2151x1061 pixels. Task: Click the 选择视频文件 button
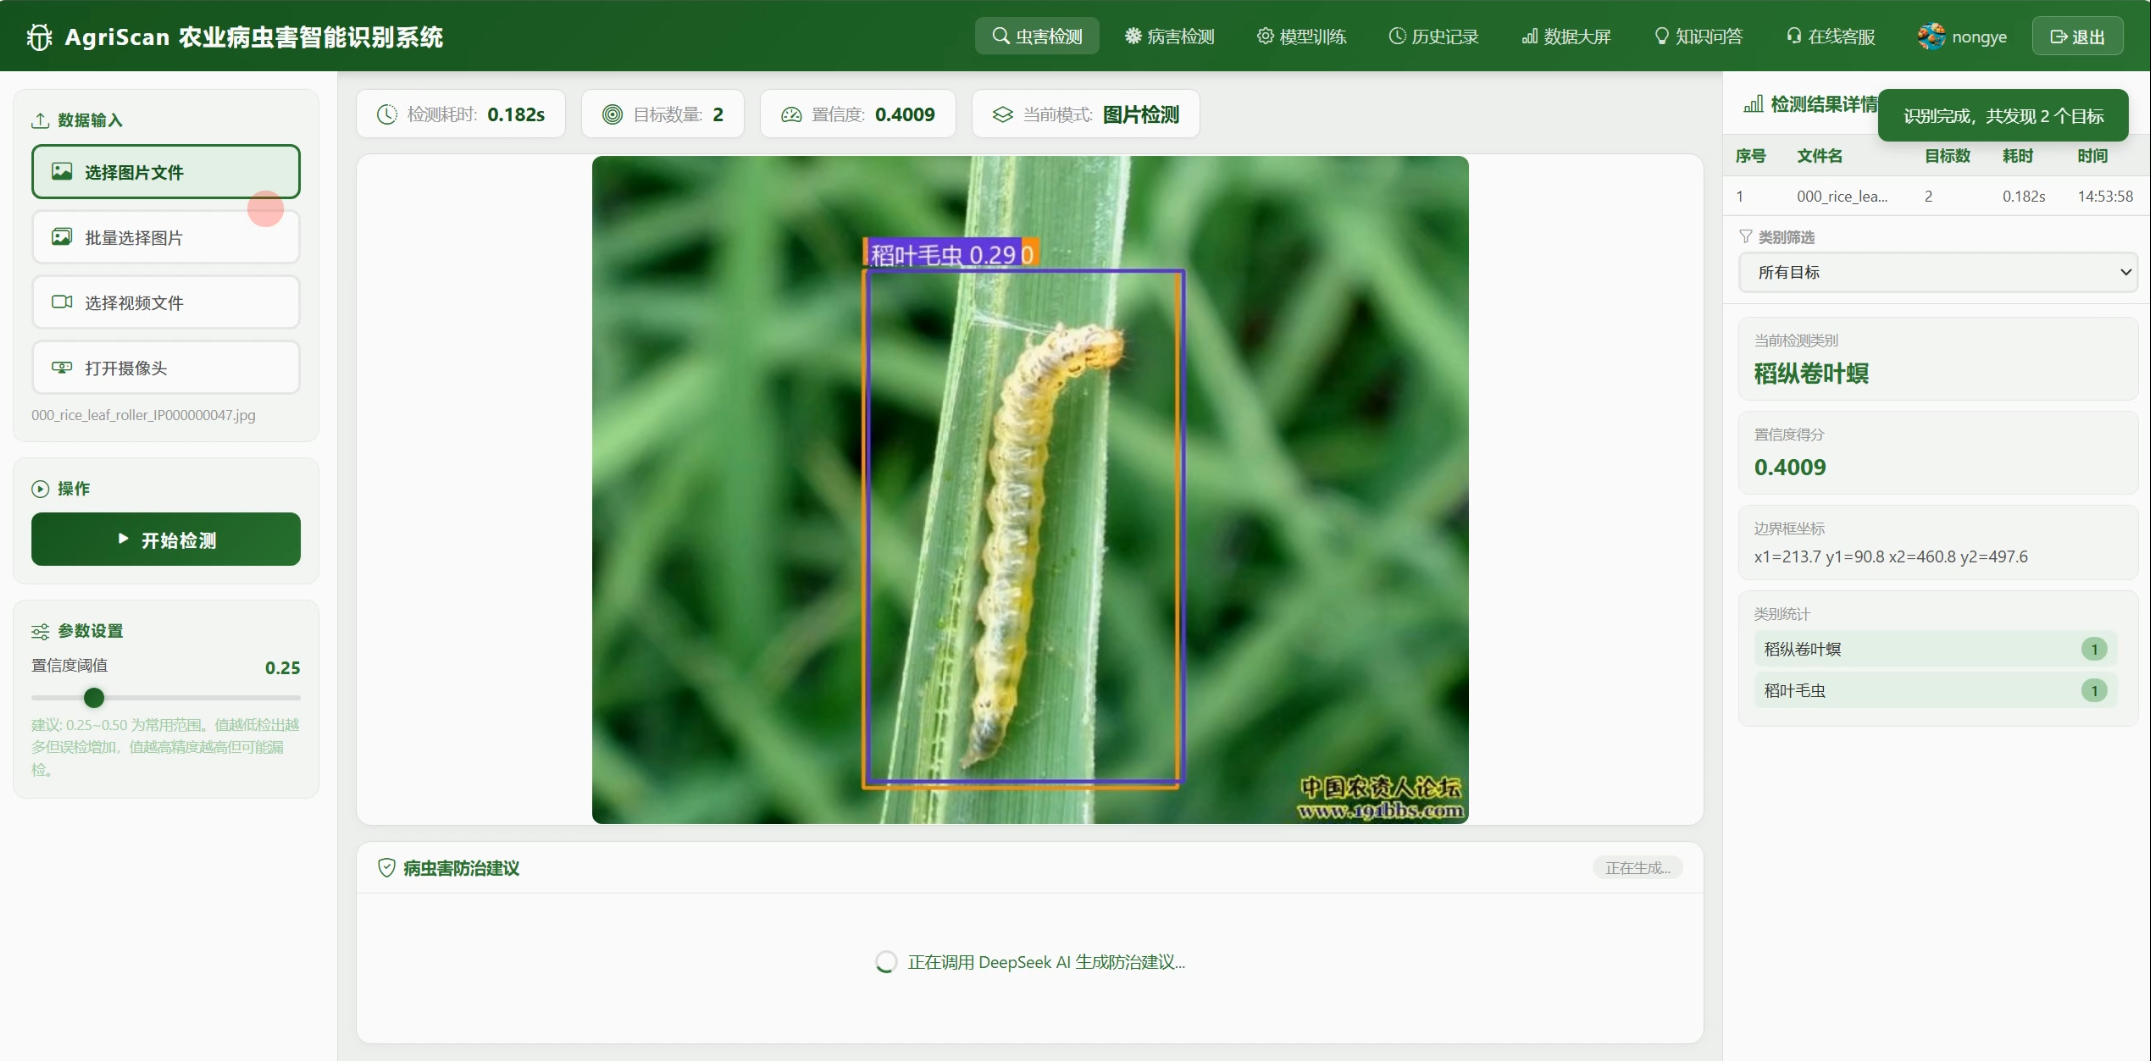(x=166, y=302)
